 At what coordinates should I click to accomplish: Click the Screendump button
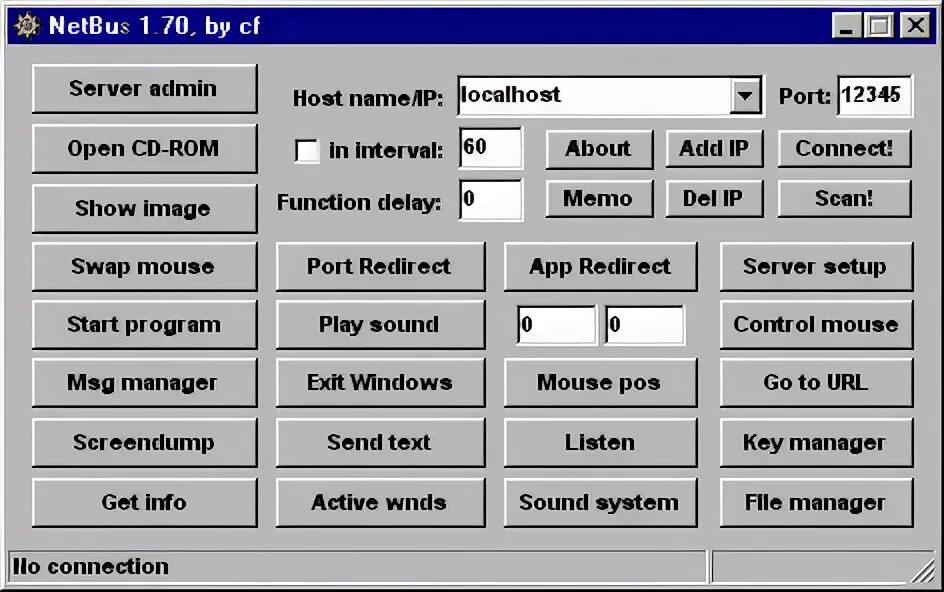144,443
